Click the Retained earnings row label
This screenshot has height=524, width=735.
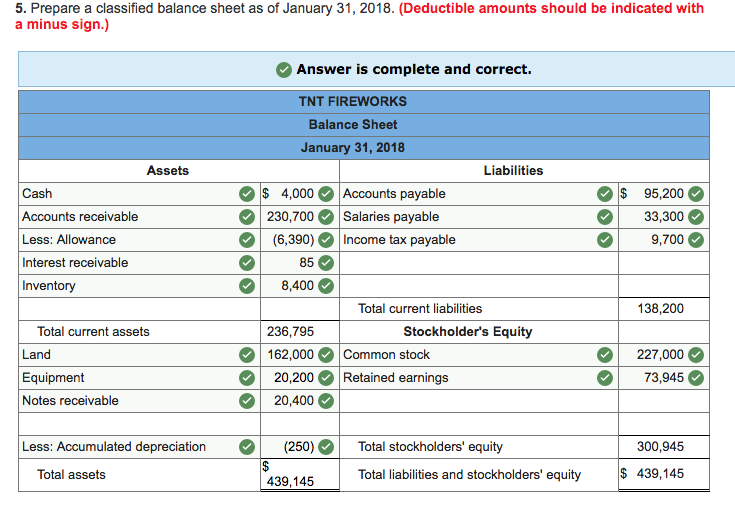pyautogui.click(x=396, y=378)
